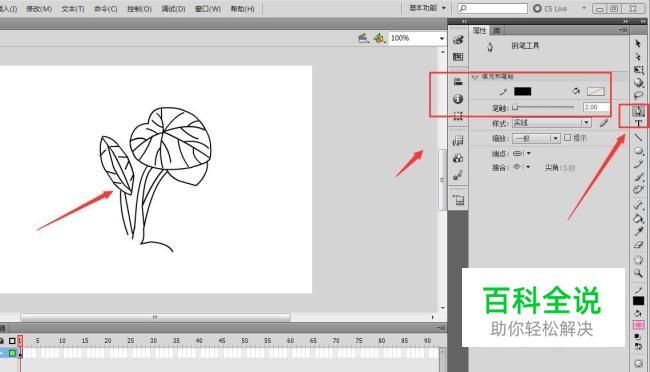This screenshot has width=650, height=372.
Task: Select the Brush tool
Action: 638,177
